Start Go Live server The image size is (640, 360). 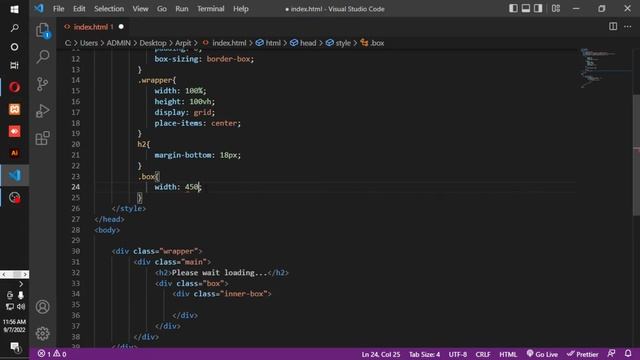pos(542,354)
